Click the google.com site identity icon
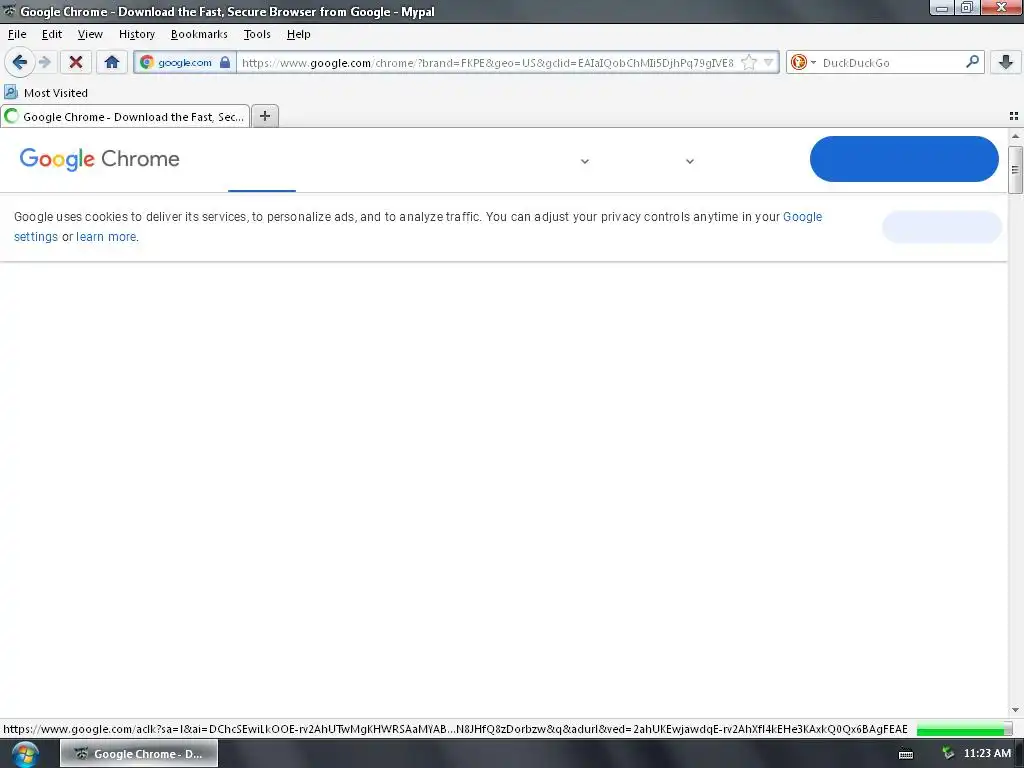Image resolution: width=1024 pixels, height=768 pixels. [x=148, y=63]
